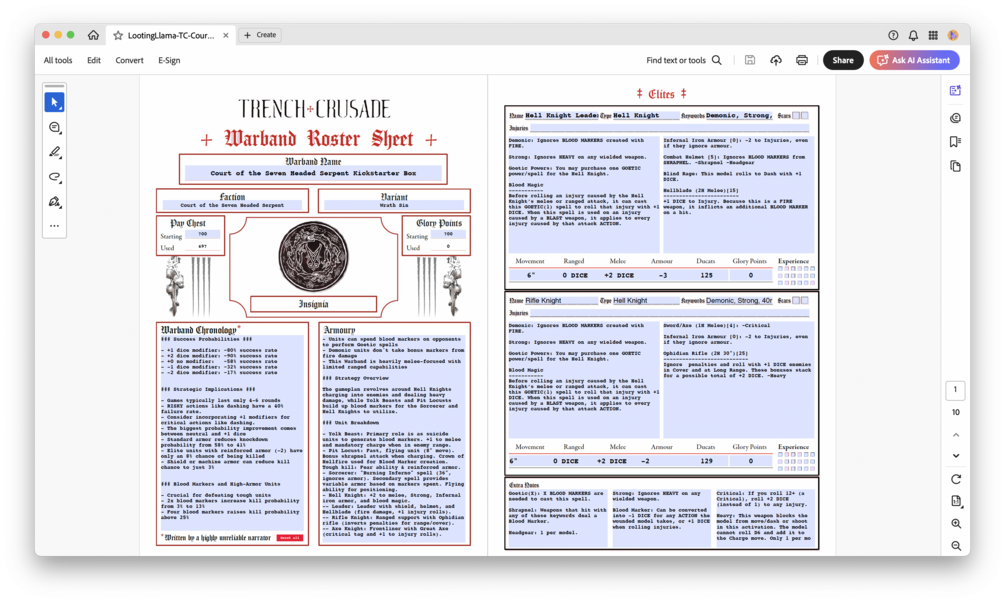Open the All tools menu

(58, 60)
